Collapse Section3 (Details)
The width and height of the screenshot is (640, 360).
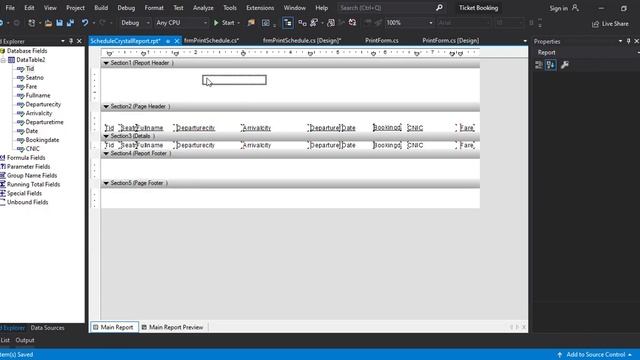click(x=106, y=136)
